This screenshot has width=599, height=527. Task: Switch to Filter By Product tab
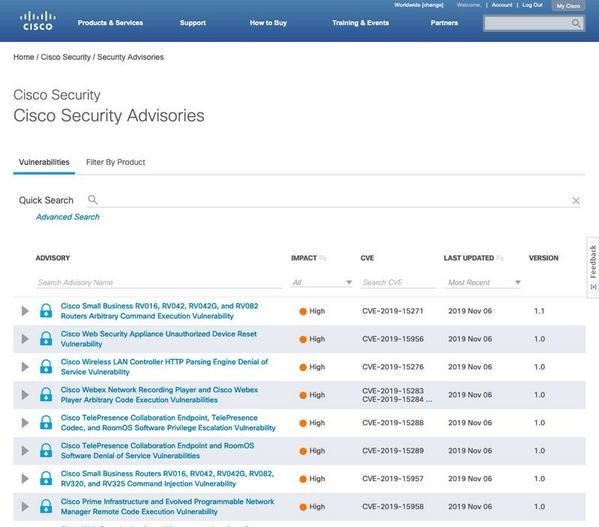(x=115, y=162)
